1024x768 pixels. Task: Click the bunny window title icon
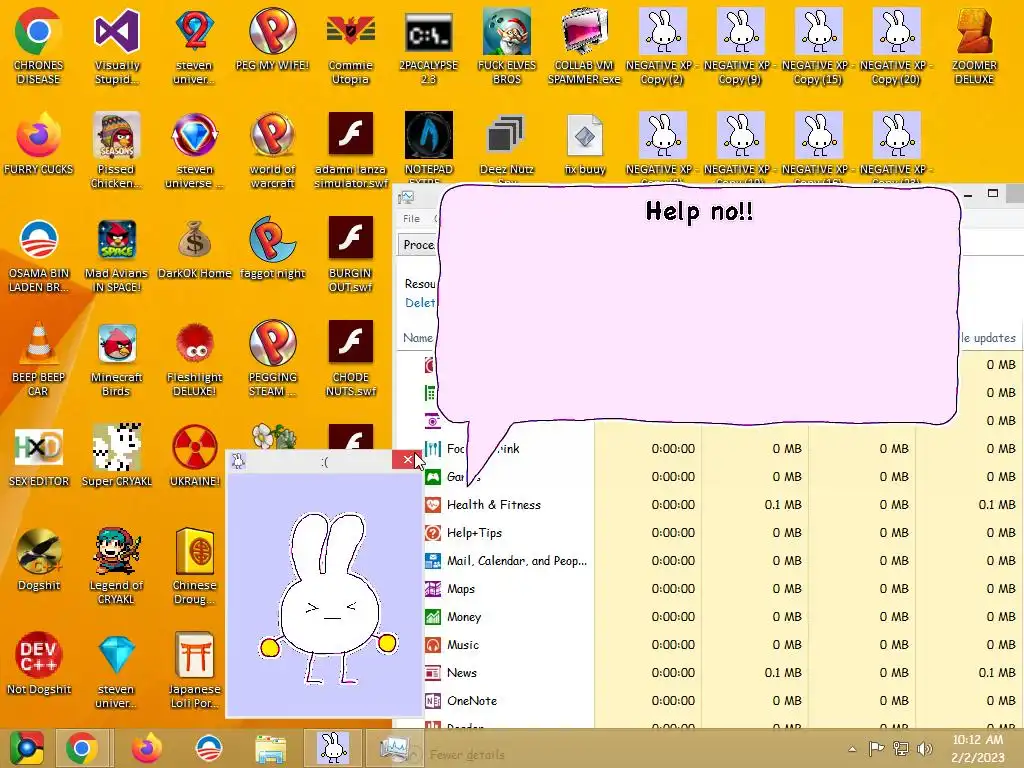(238, 461)
